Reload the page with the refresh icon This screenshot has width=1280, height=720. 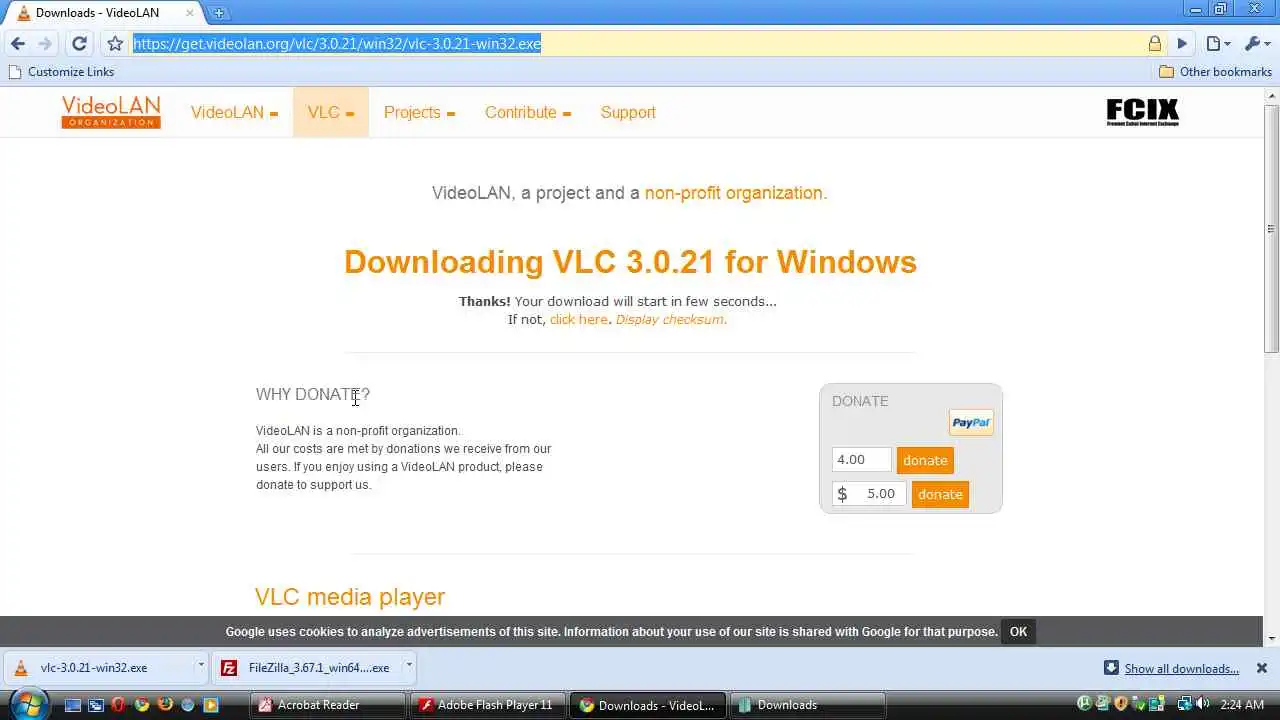79,44
